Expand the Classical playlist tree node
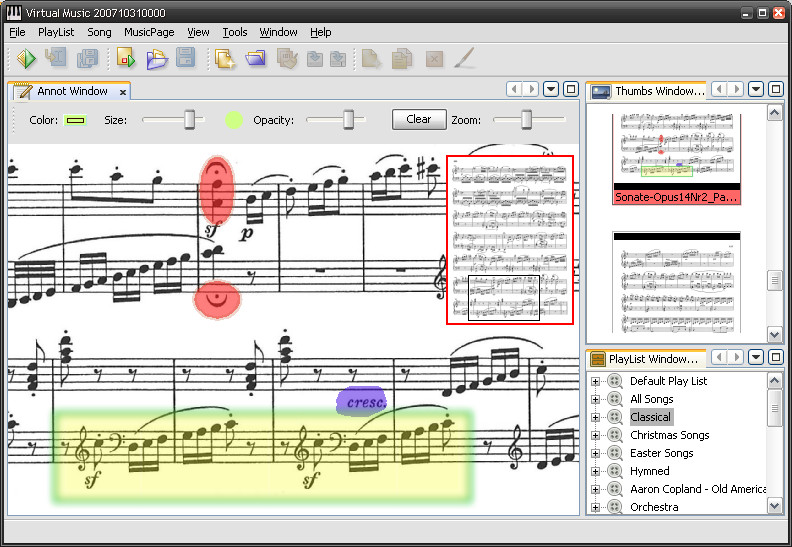Image resolution: width=792 pixels, height=547 pixels. [x=597, y=417]
